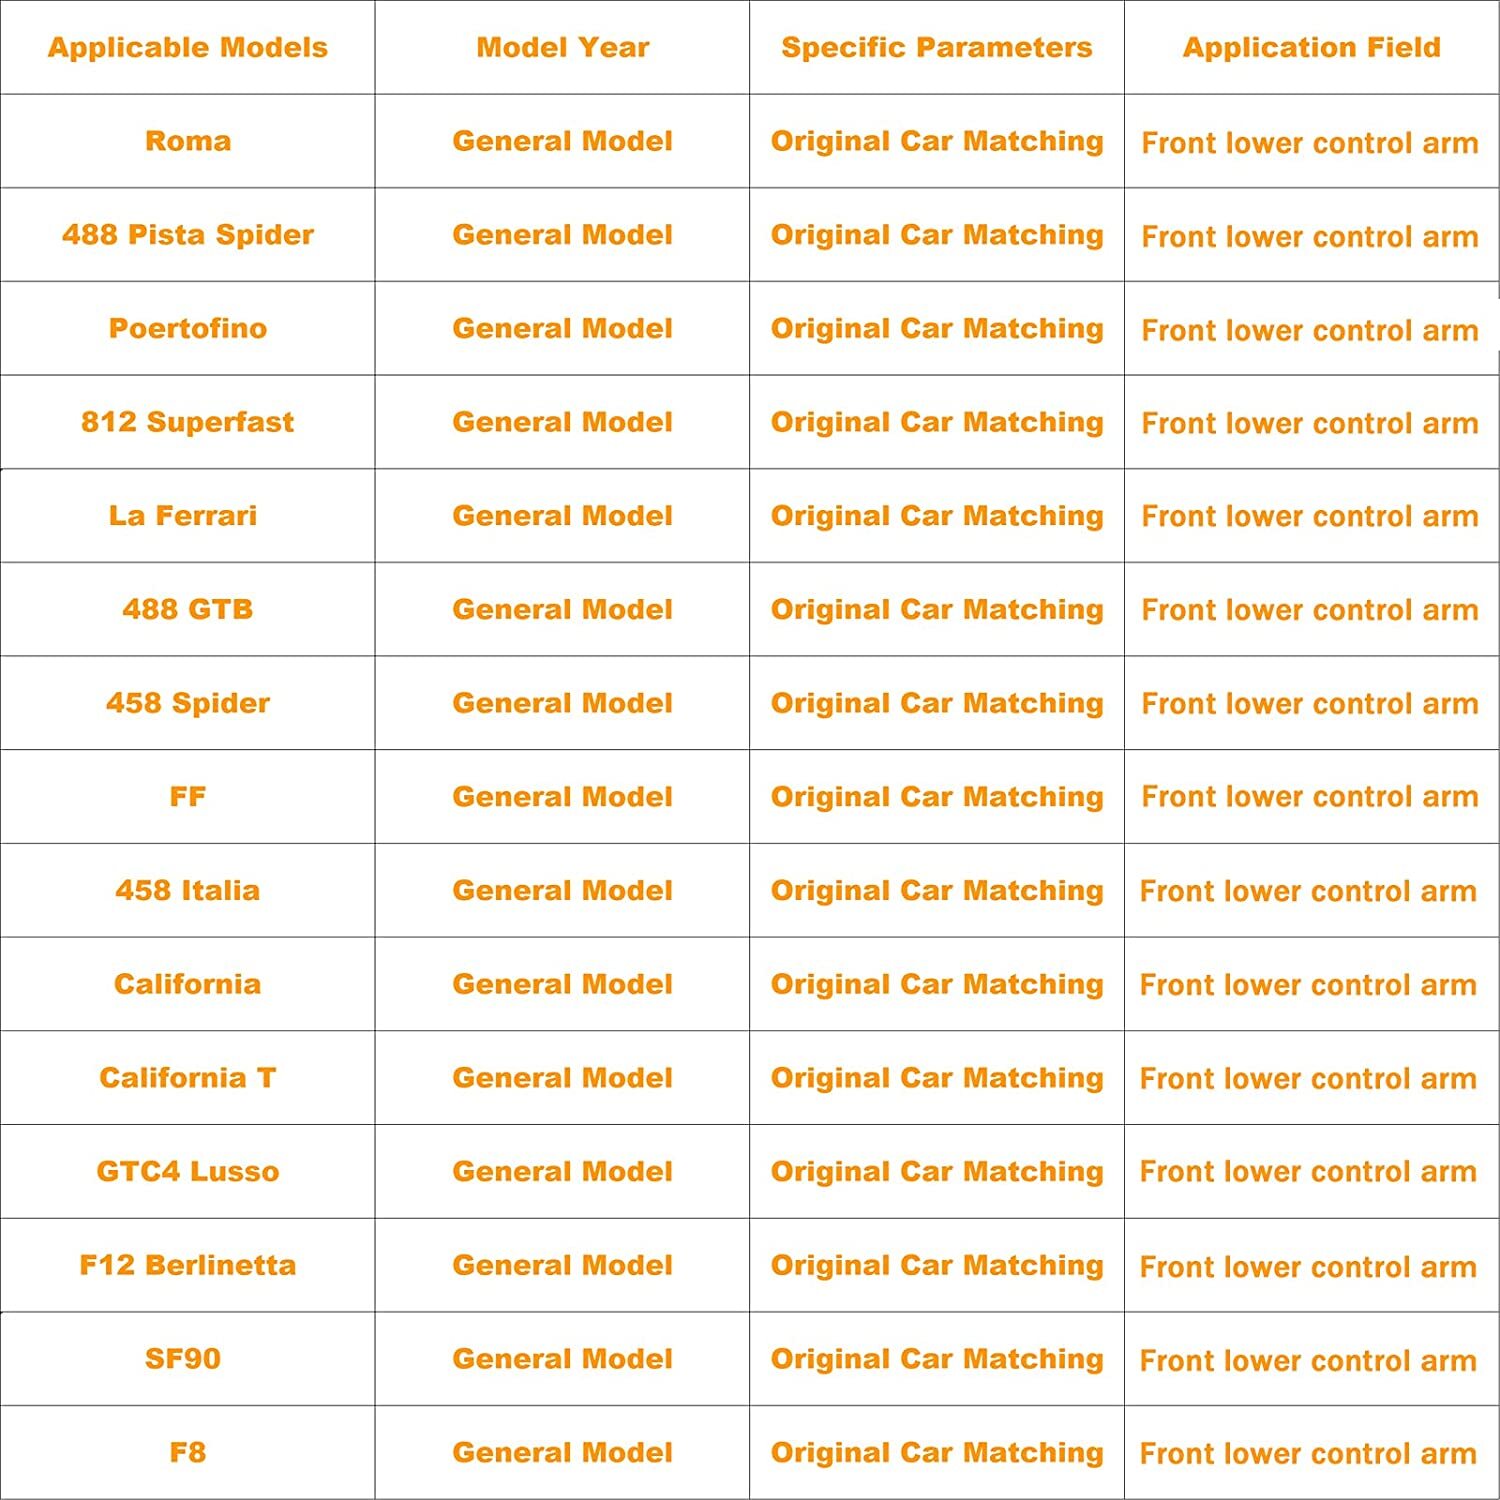
Task: Select the FF model cell
Action: pyautogui.click(x=188, y=797)
